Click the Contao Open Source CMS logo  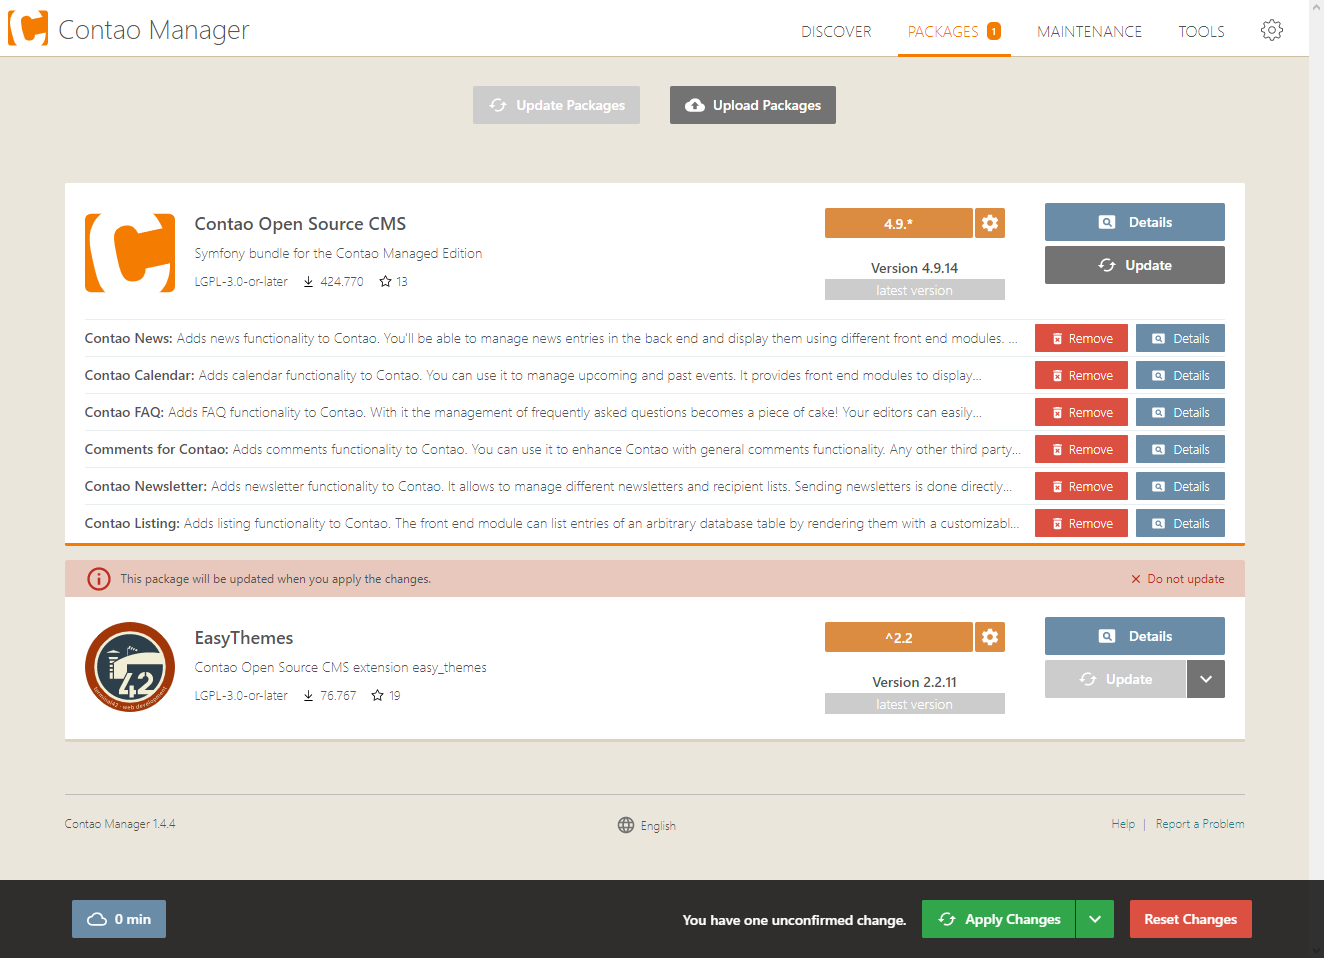click(130, 253)
